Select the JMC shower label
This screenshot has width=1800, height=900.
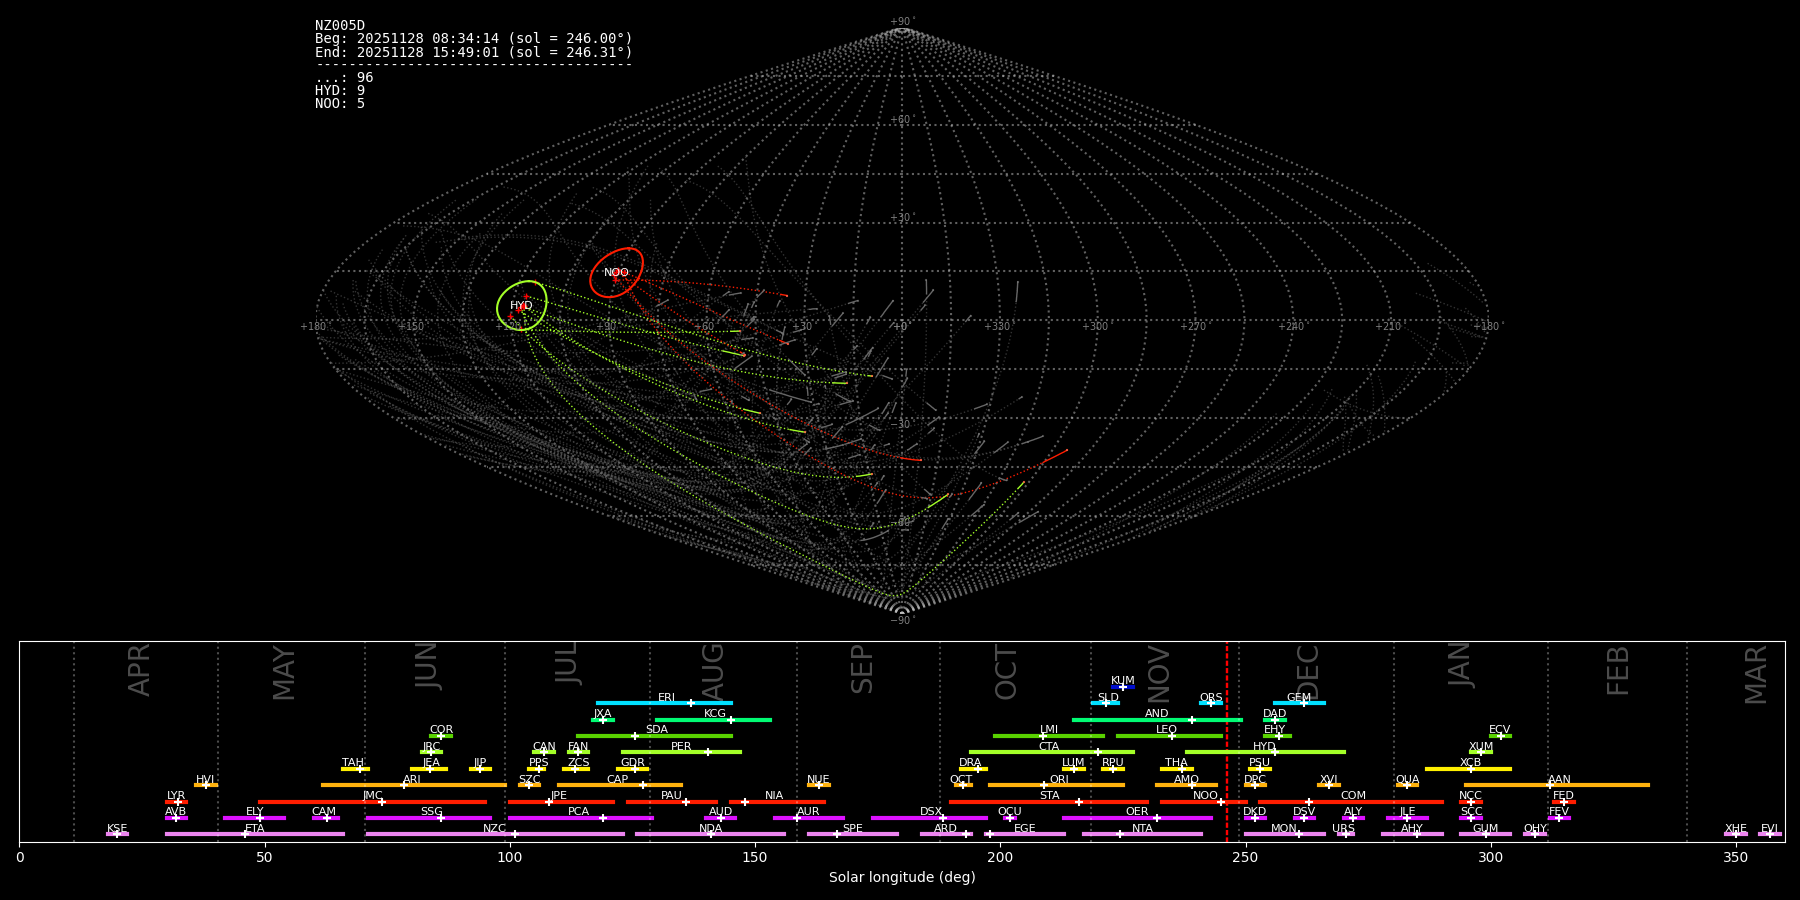click(x=373, y=796)
